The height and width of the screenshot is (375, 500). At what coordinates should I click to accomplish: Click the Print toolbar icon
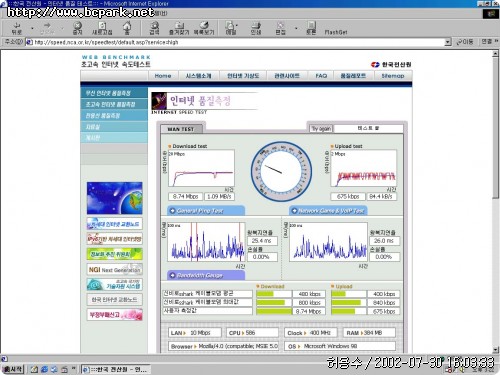[x=256, y=28]
